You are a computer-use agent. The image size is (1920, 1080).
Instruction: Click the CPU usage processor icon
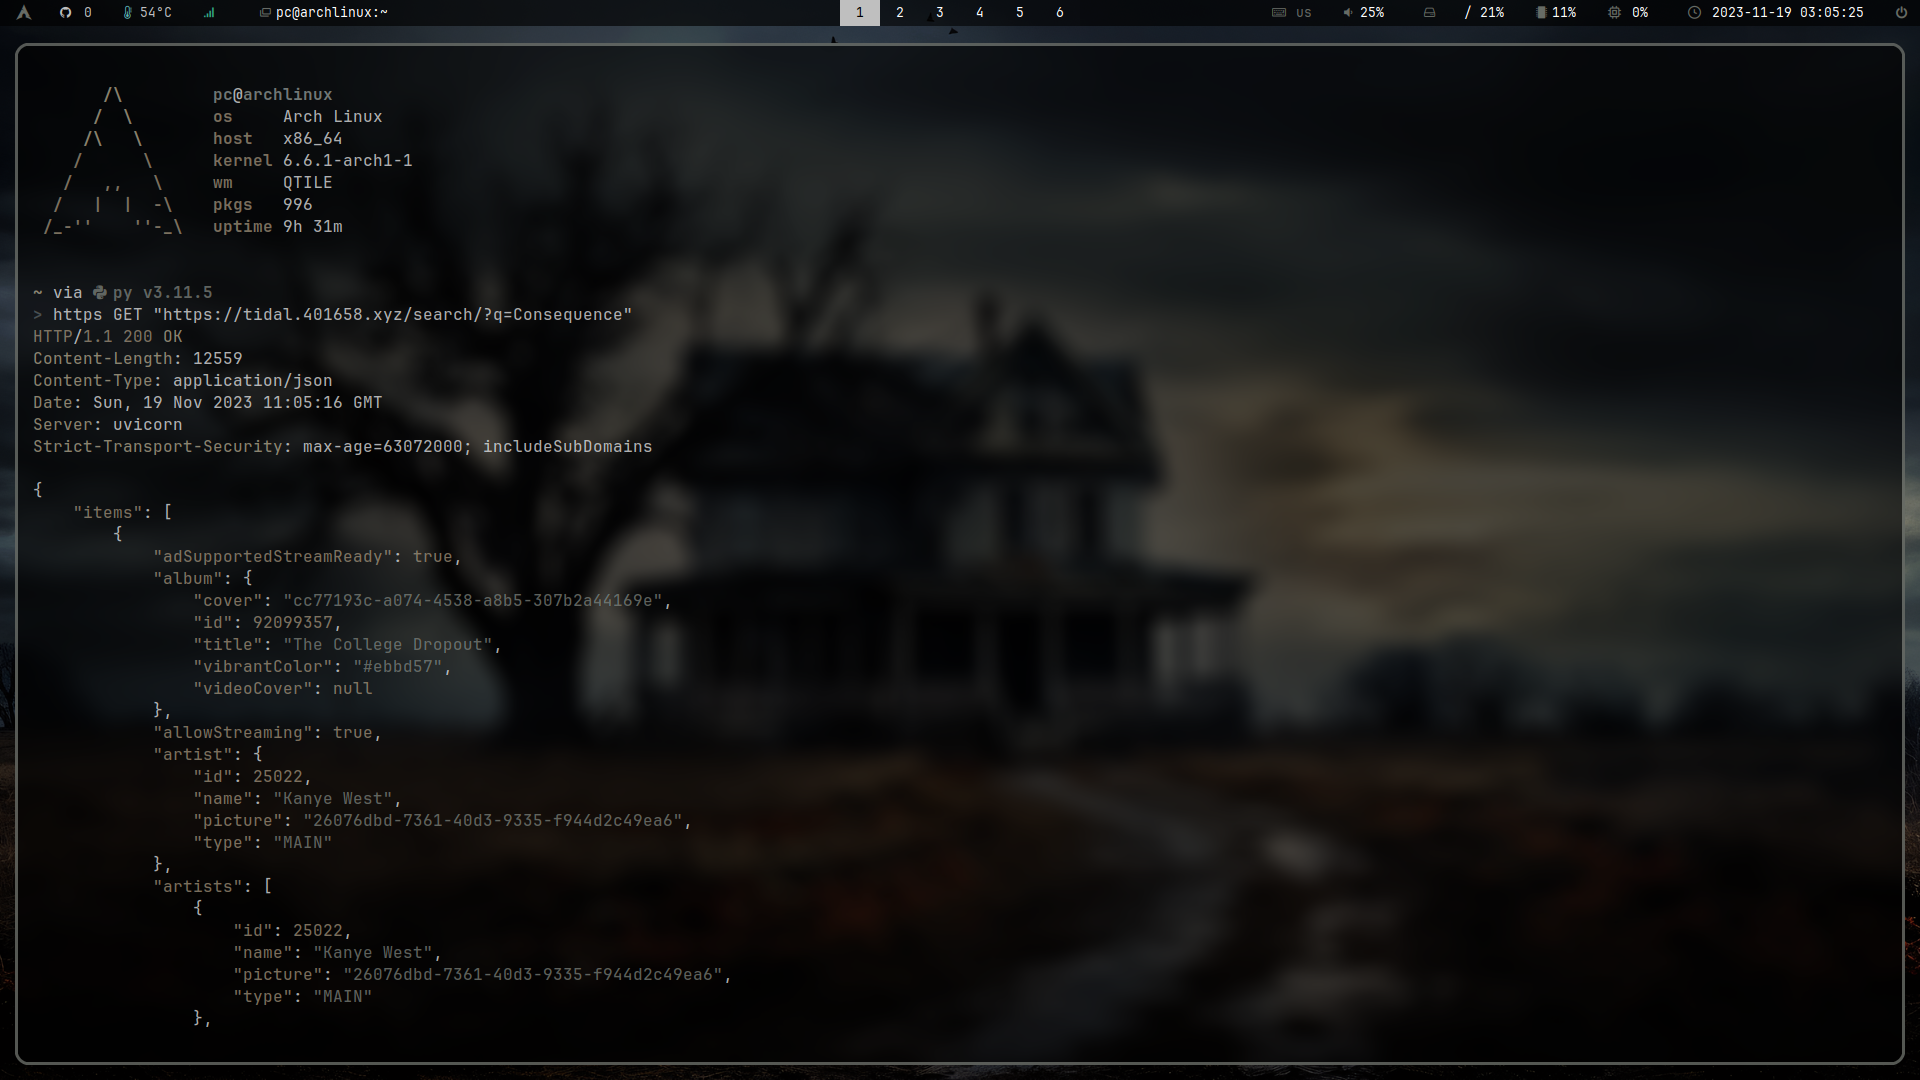tap(1614, 13)
